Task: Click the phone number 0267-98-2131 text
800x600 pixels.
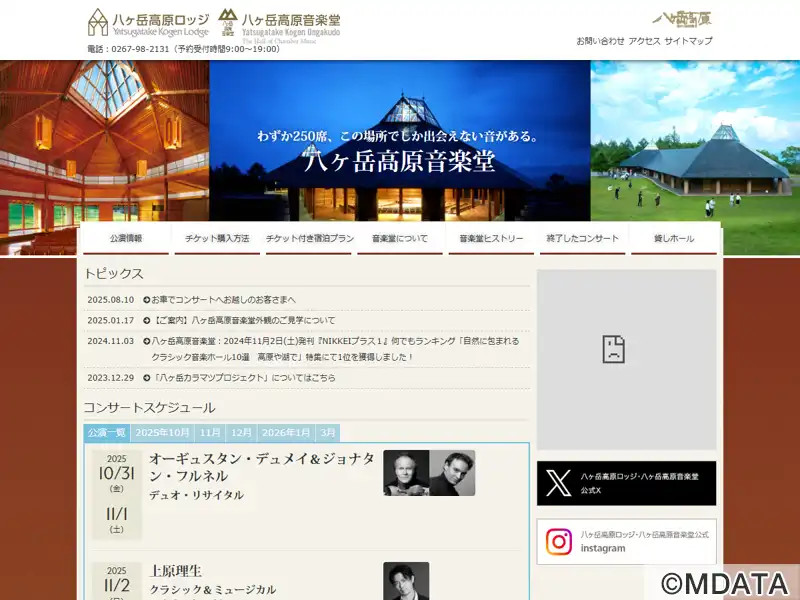Action: [x=140, y=49]
